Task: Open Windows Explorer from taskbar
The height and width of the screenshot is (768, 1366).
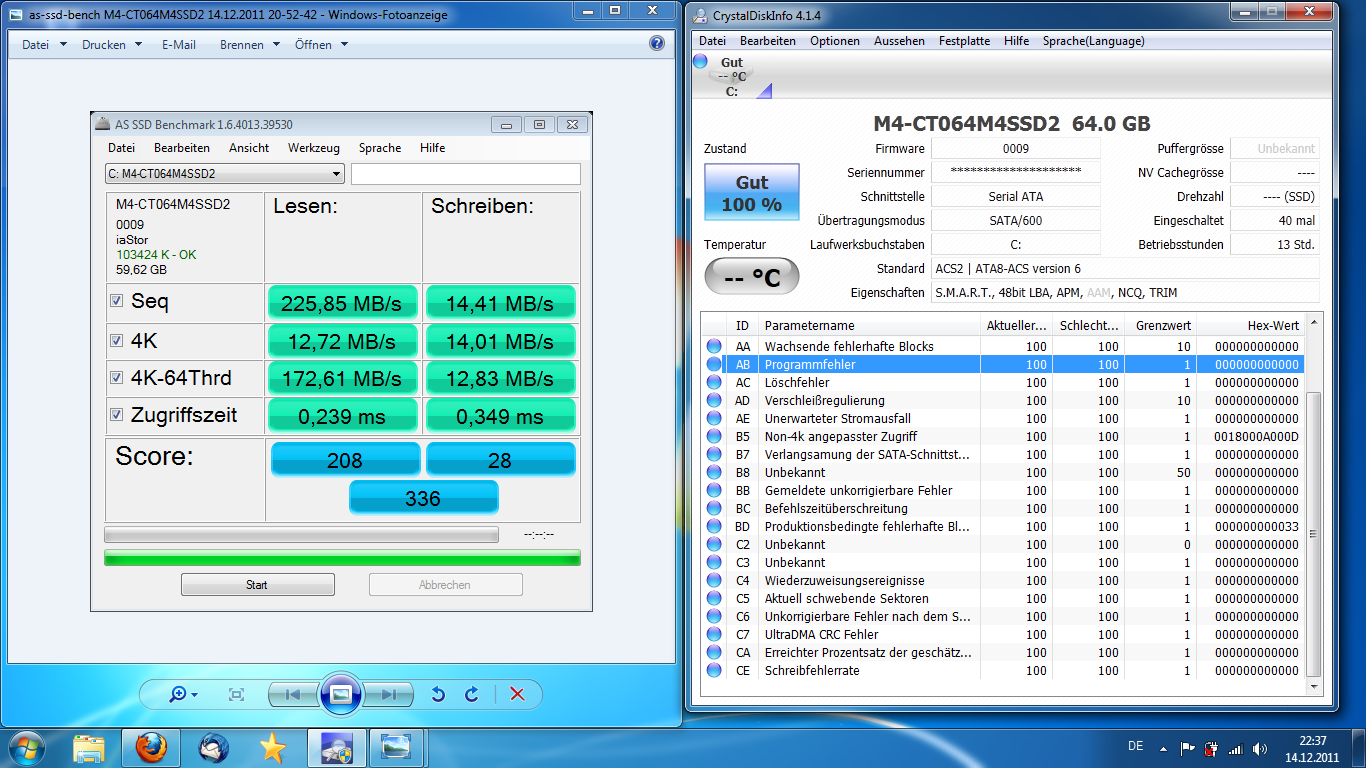Action: coord(89,747)
